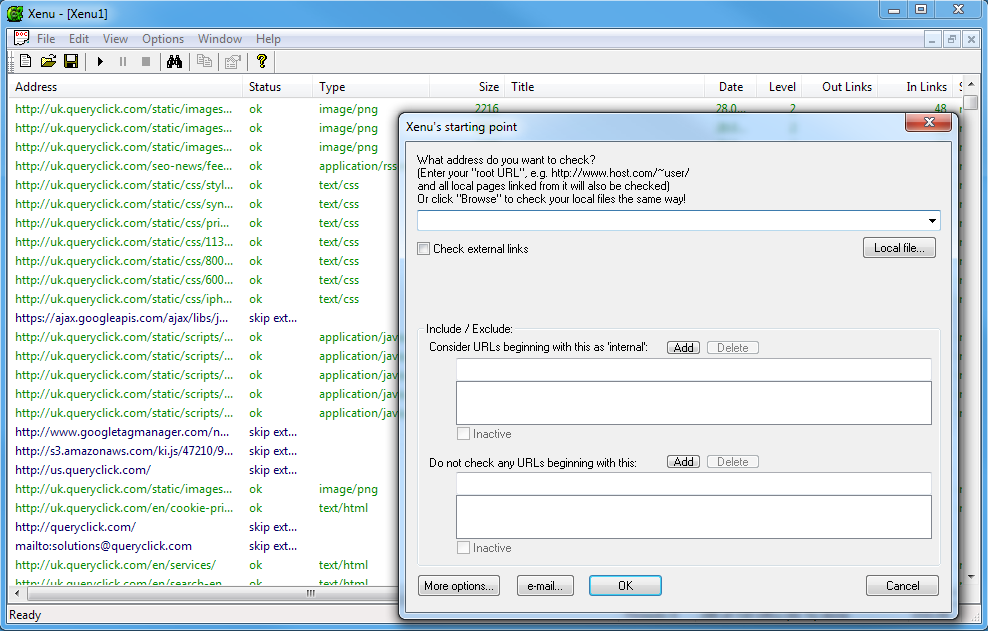This screenshot has height=631, width=988.
Task: Click the inner document restore button
Action: 951,39
